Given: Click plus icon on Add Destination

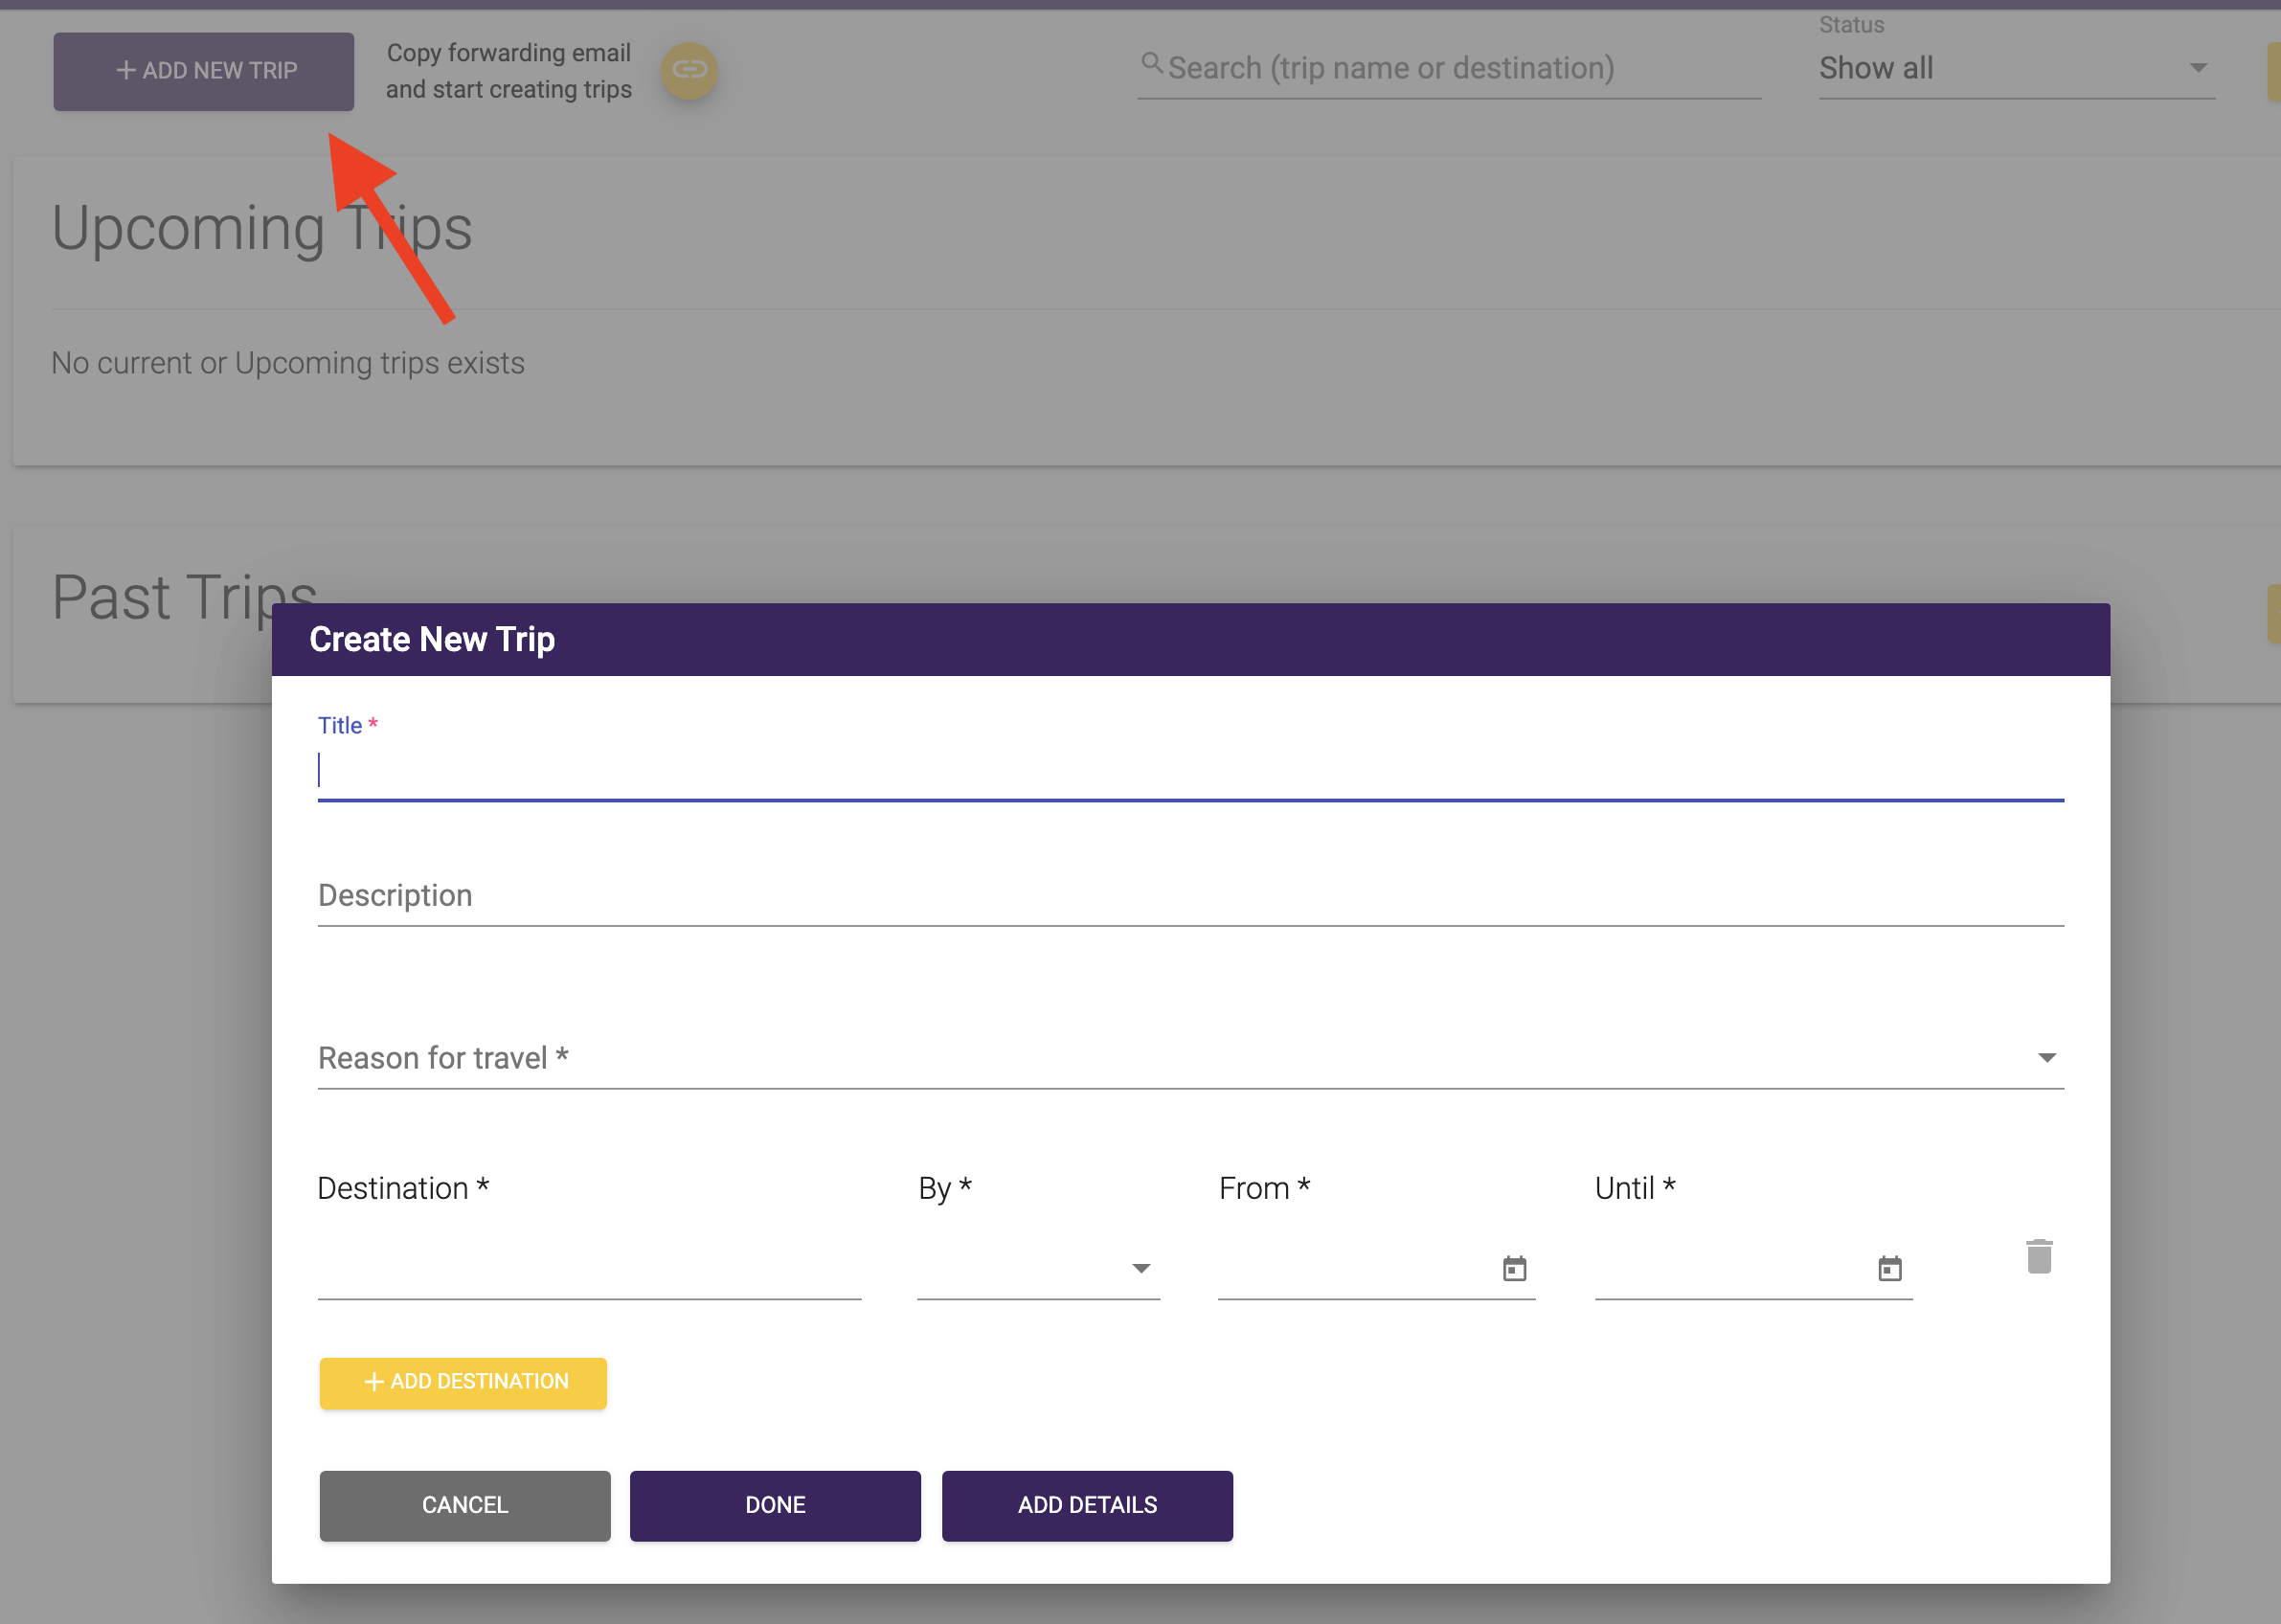Looking at the screenshot, I should (374, 1382).
